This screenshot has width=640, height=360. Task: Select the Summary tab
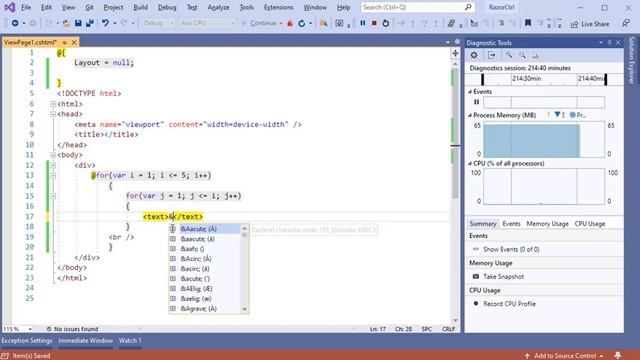coord(482,224)
